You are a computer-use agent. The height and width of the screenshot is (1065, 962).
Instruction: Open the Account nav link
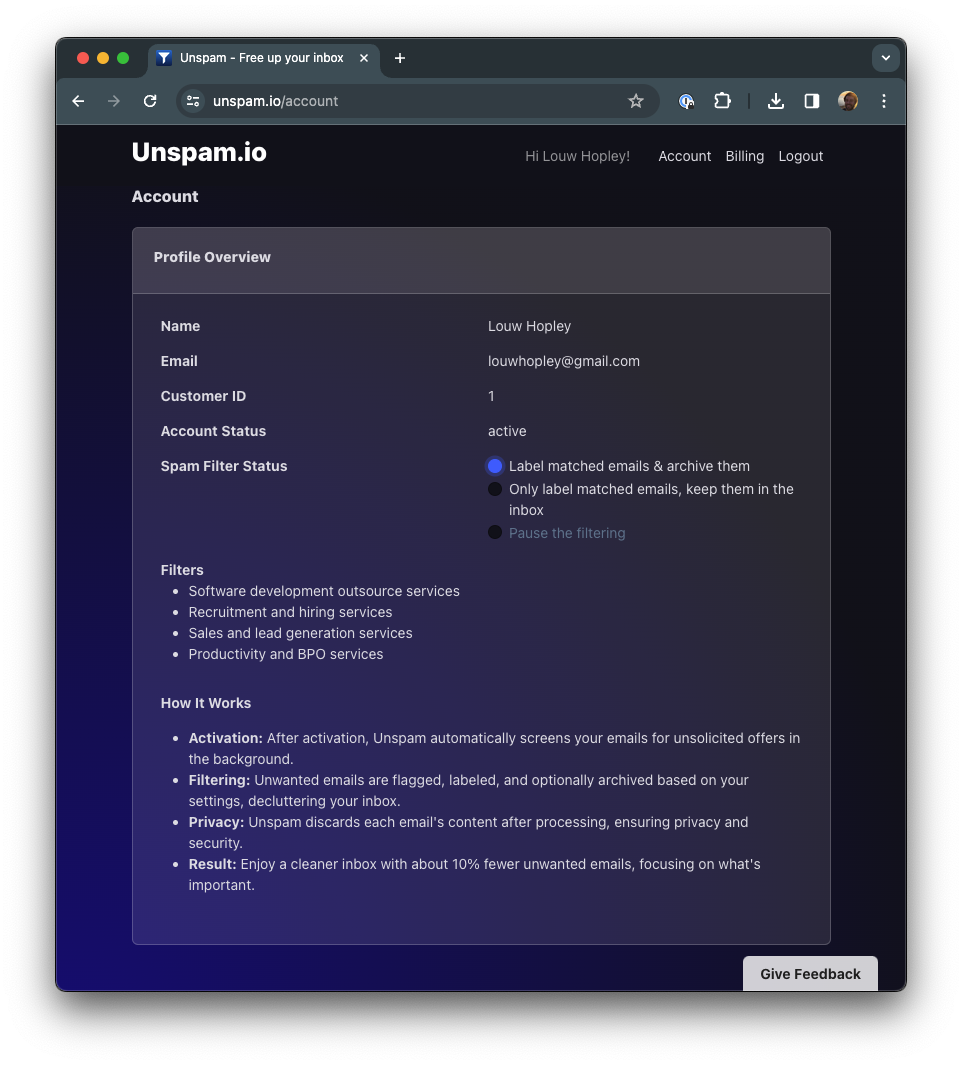pyautogui.click(x=684, y=156)
